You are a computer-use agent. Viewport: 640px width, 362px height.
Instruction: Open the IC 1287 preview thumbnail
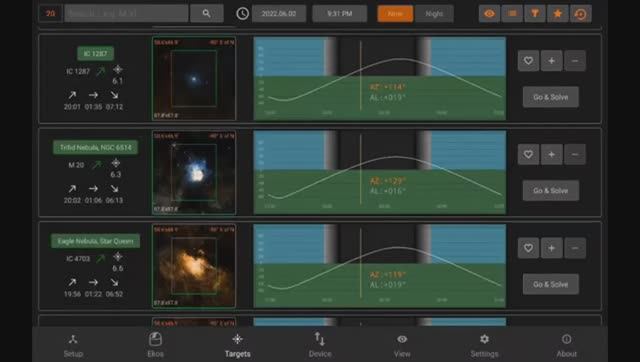click(x=194, y=79)
